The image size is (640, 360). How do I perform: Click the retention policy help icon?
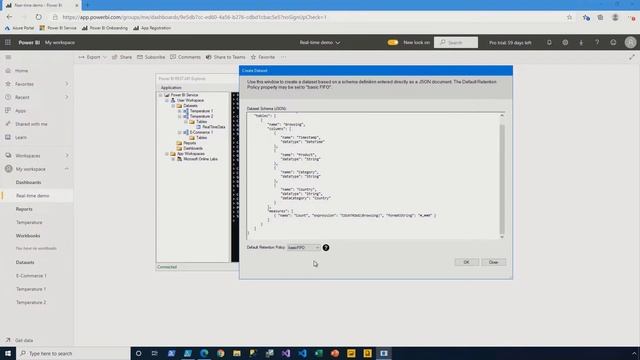point(326,247)
